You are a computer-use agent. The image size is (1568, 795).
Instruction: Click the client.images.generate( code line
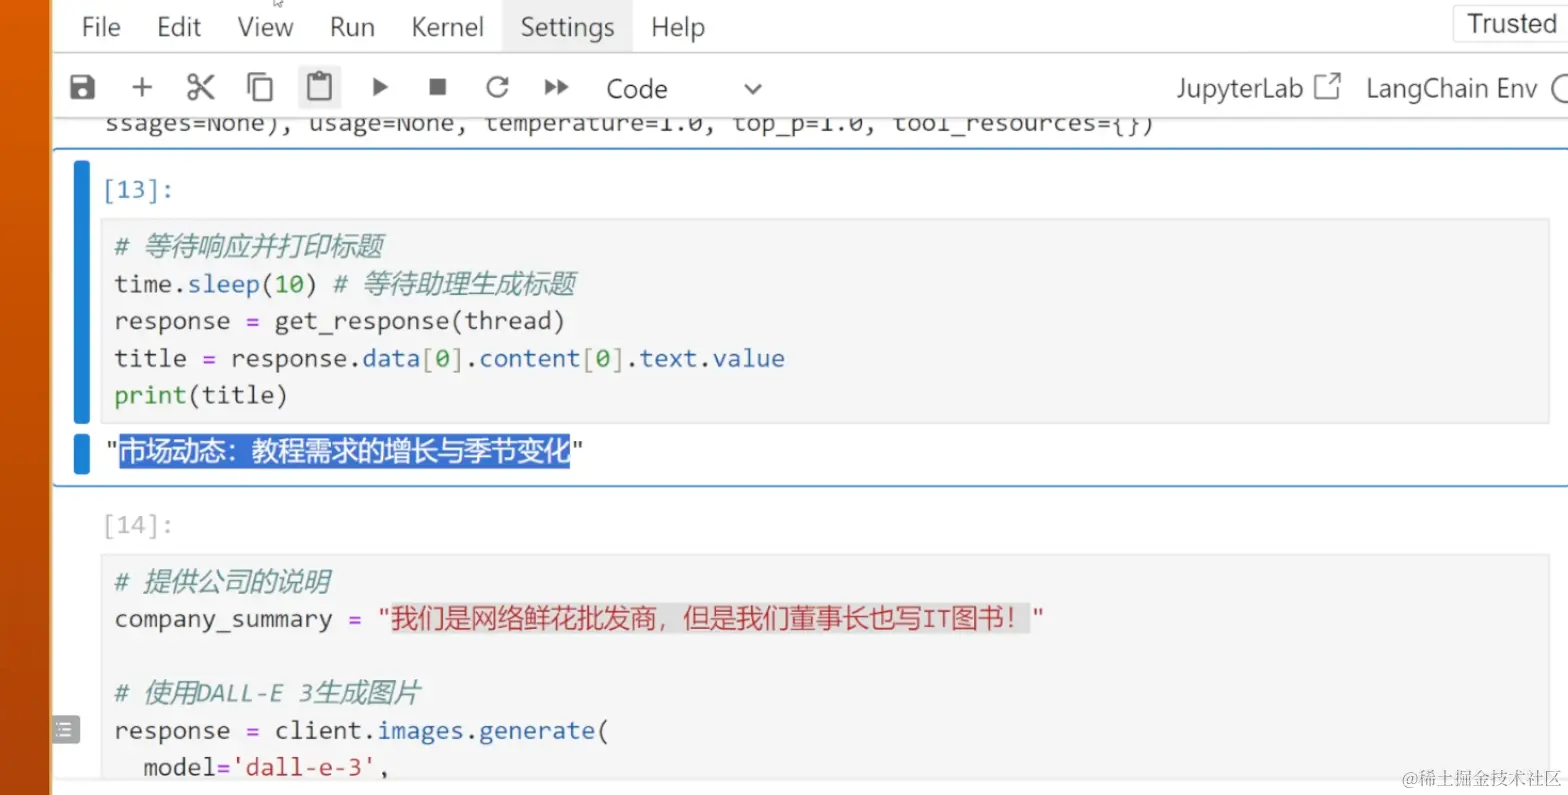[x=361, y=731]
